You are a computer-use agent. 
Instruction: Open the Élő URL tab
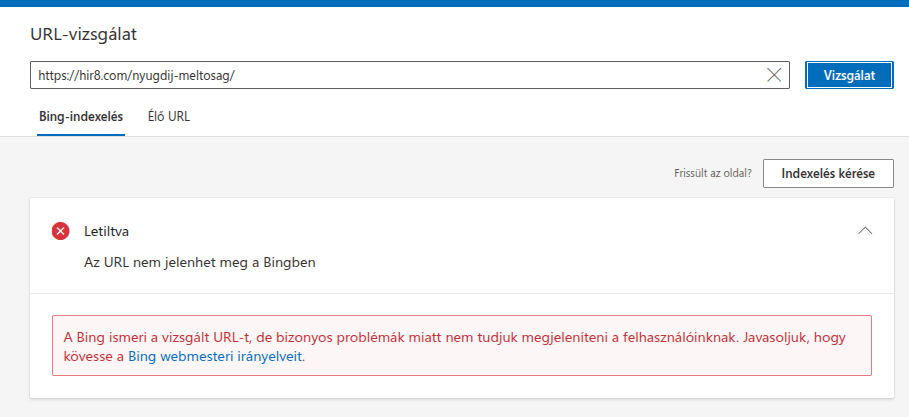(x=168, y=116)
